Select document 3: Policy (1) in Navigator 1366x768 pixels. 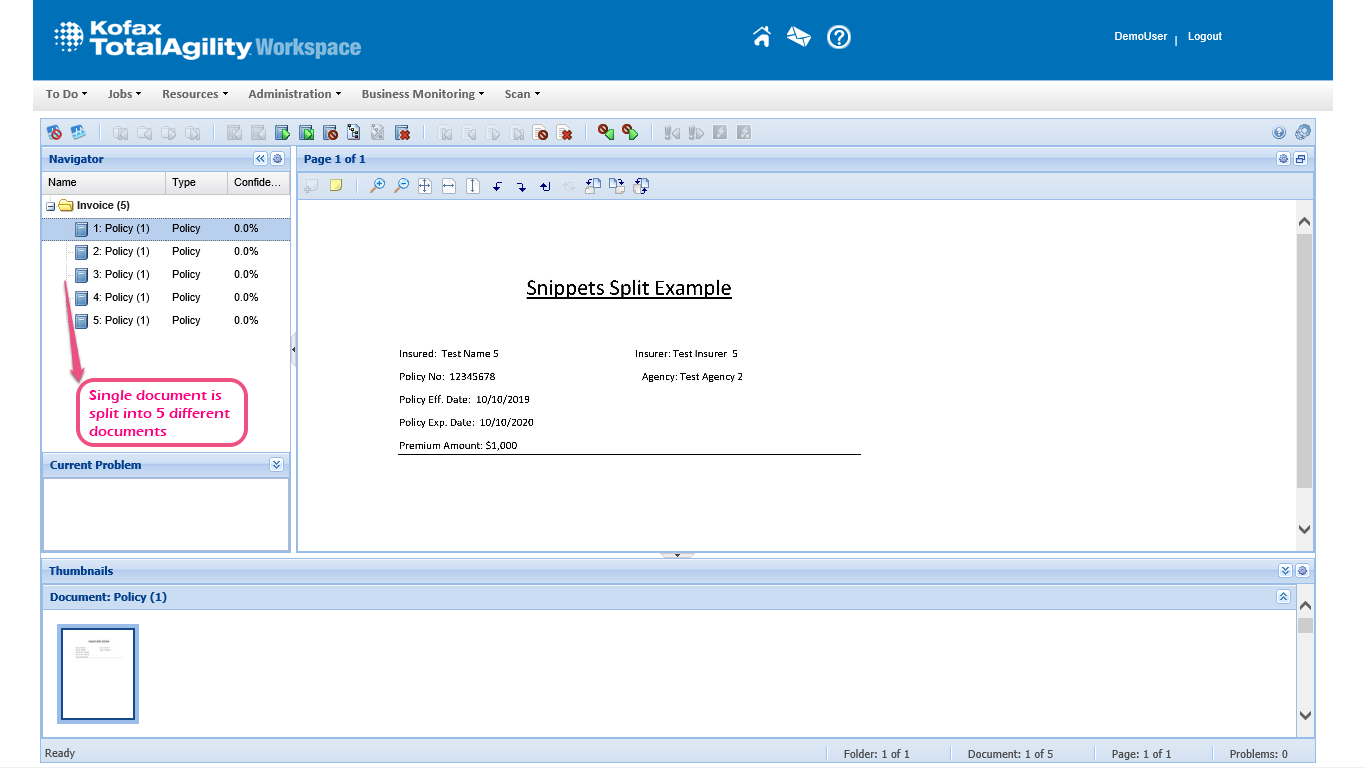(x=120, y=275)
